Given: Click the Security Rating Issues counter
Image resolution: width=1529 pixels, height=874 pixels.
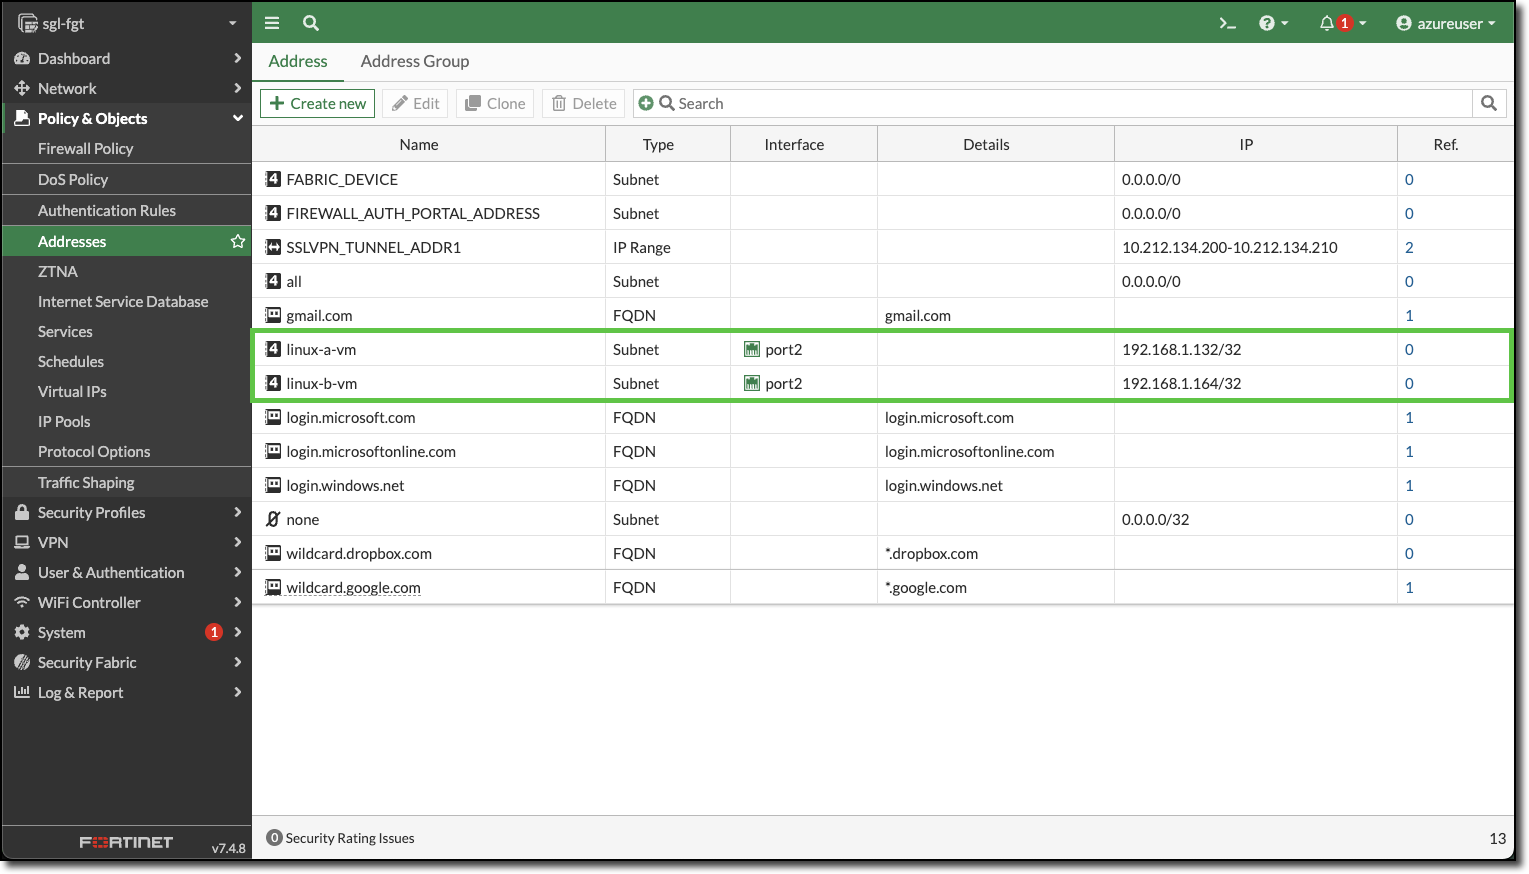Looking at the screenshot, I should pos(340,838).
